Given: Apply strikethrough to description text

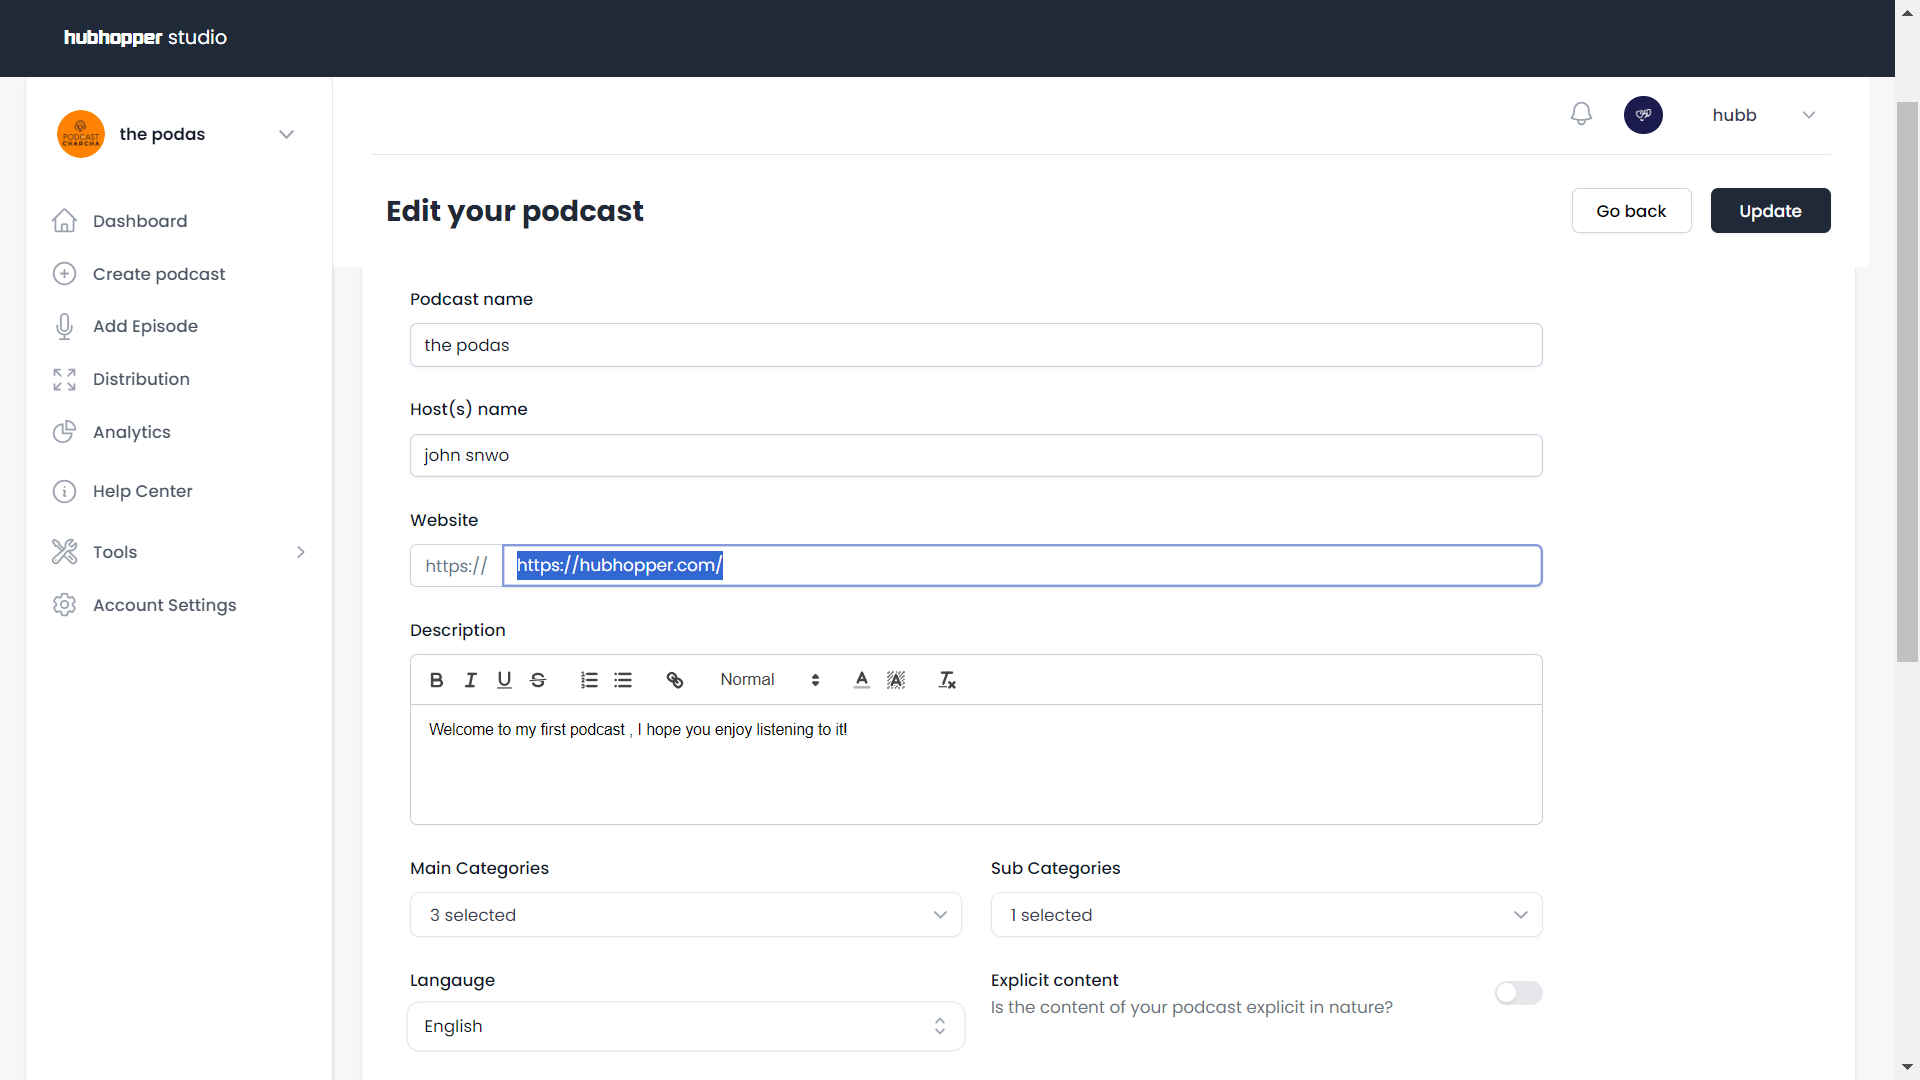Looking at the screenshot, I should click(x=538, y=679).
